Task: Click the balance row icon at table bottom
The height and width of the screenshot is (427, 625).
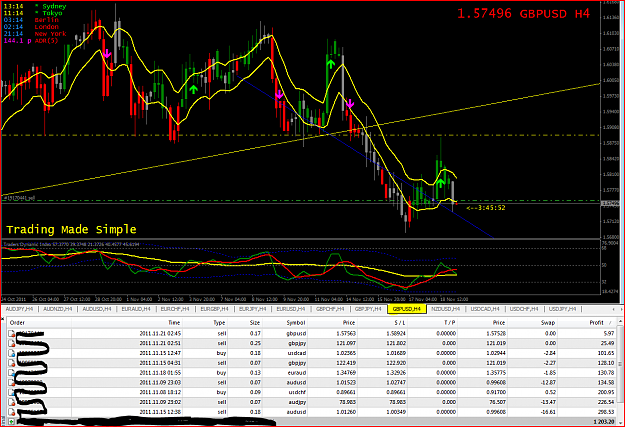Action: [x=12, y=421]
